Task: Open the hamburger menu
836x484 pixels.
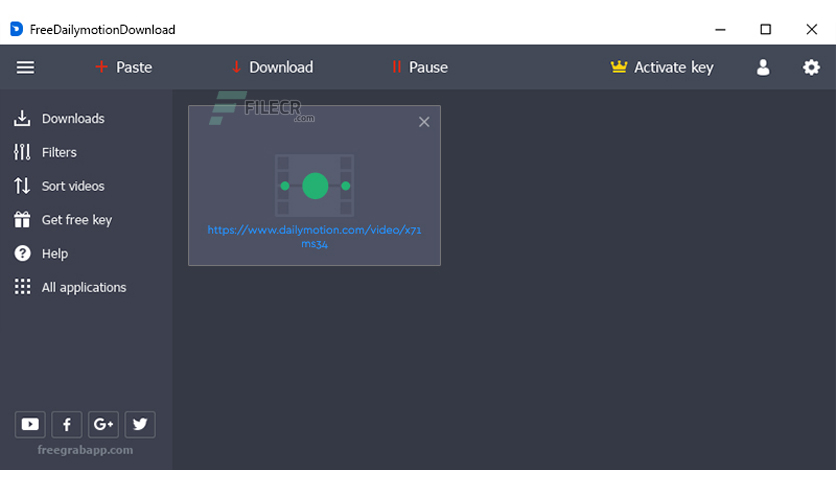Action: click(25, 68)
